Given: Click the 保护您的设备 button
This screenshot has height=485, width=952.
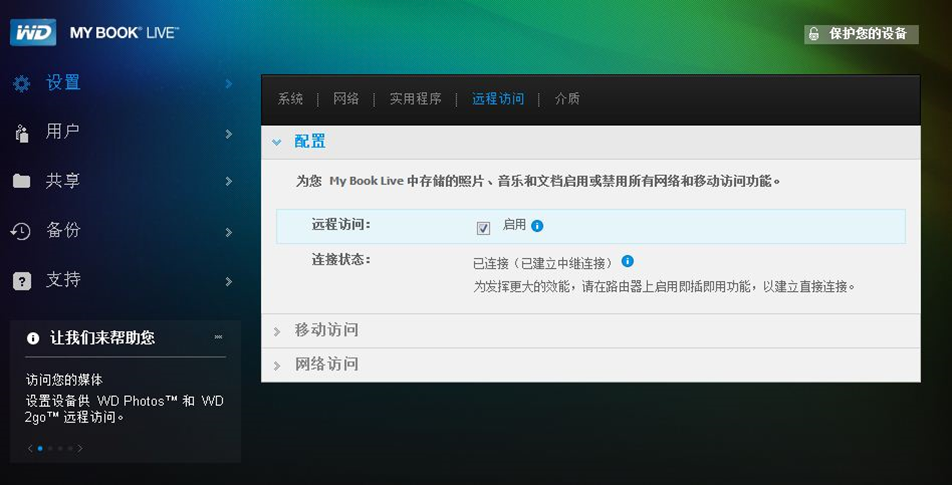Looking at the screenshot, I should [x=861, y=35].
